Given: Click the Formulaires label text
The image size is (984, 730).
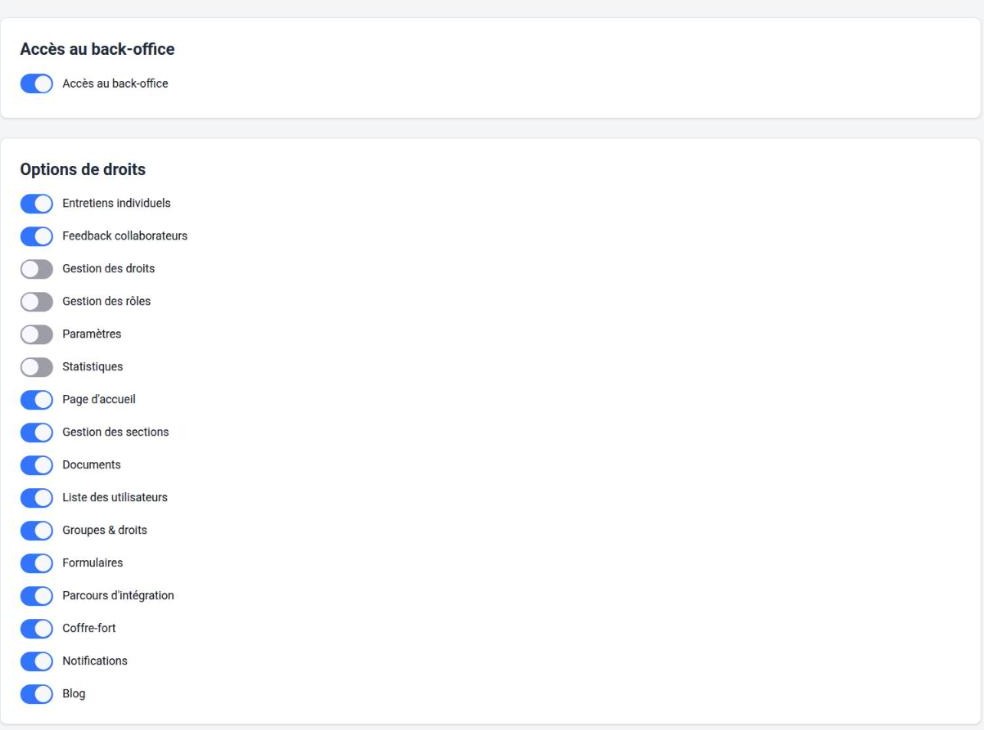Looking at the screenshot, I should tap(93, 562).
